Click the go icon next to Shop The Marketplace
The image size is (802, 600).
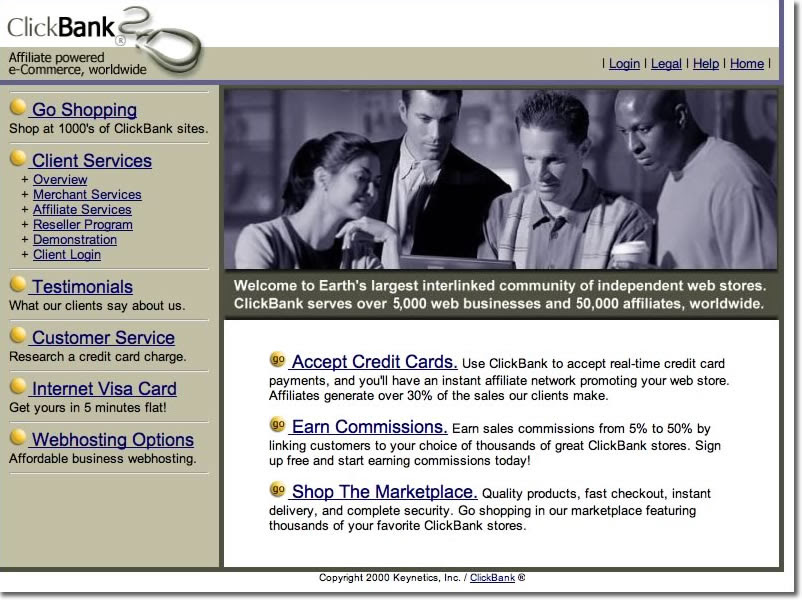coord(278,490)
